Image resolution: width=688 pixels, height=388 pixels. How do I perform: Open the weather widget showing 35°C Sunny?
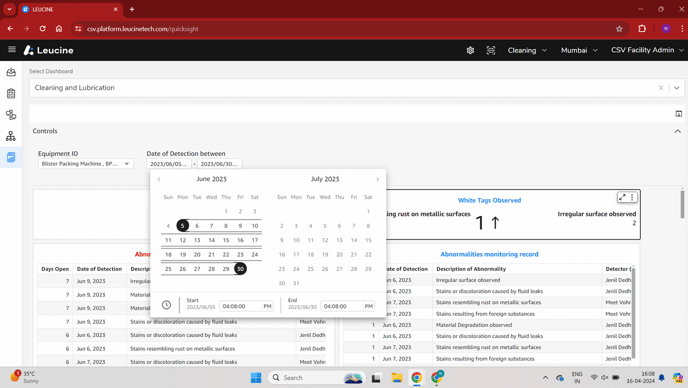click(x=25, y=377)
